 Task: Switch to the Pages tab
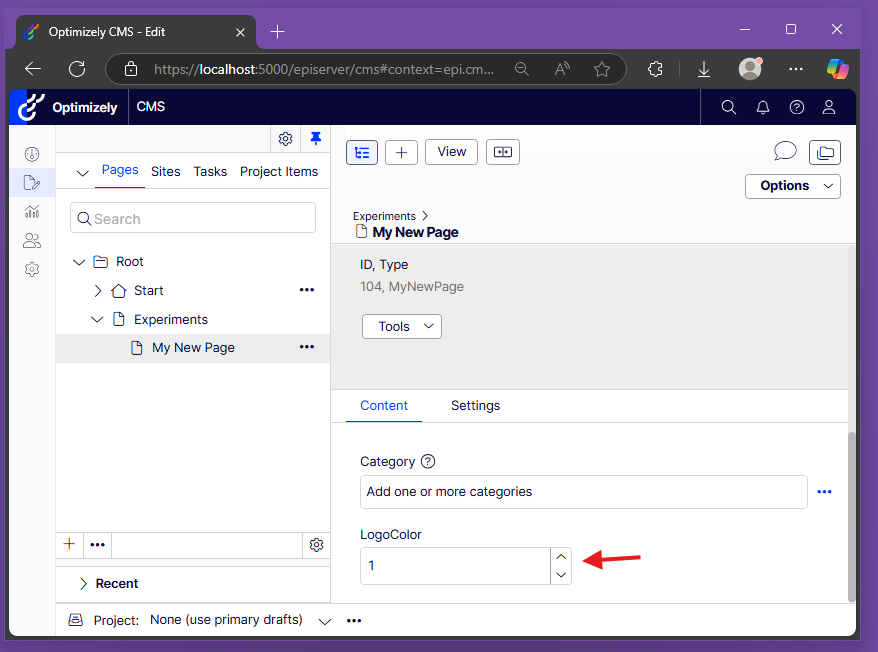click(120, 170)
